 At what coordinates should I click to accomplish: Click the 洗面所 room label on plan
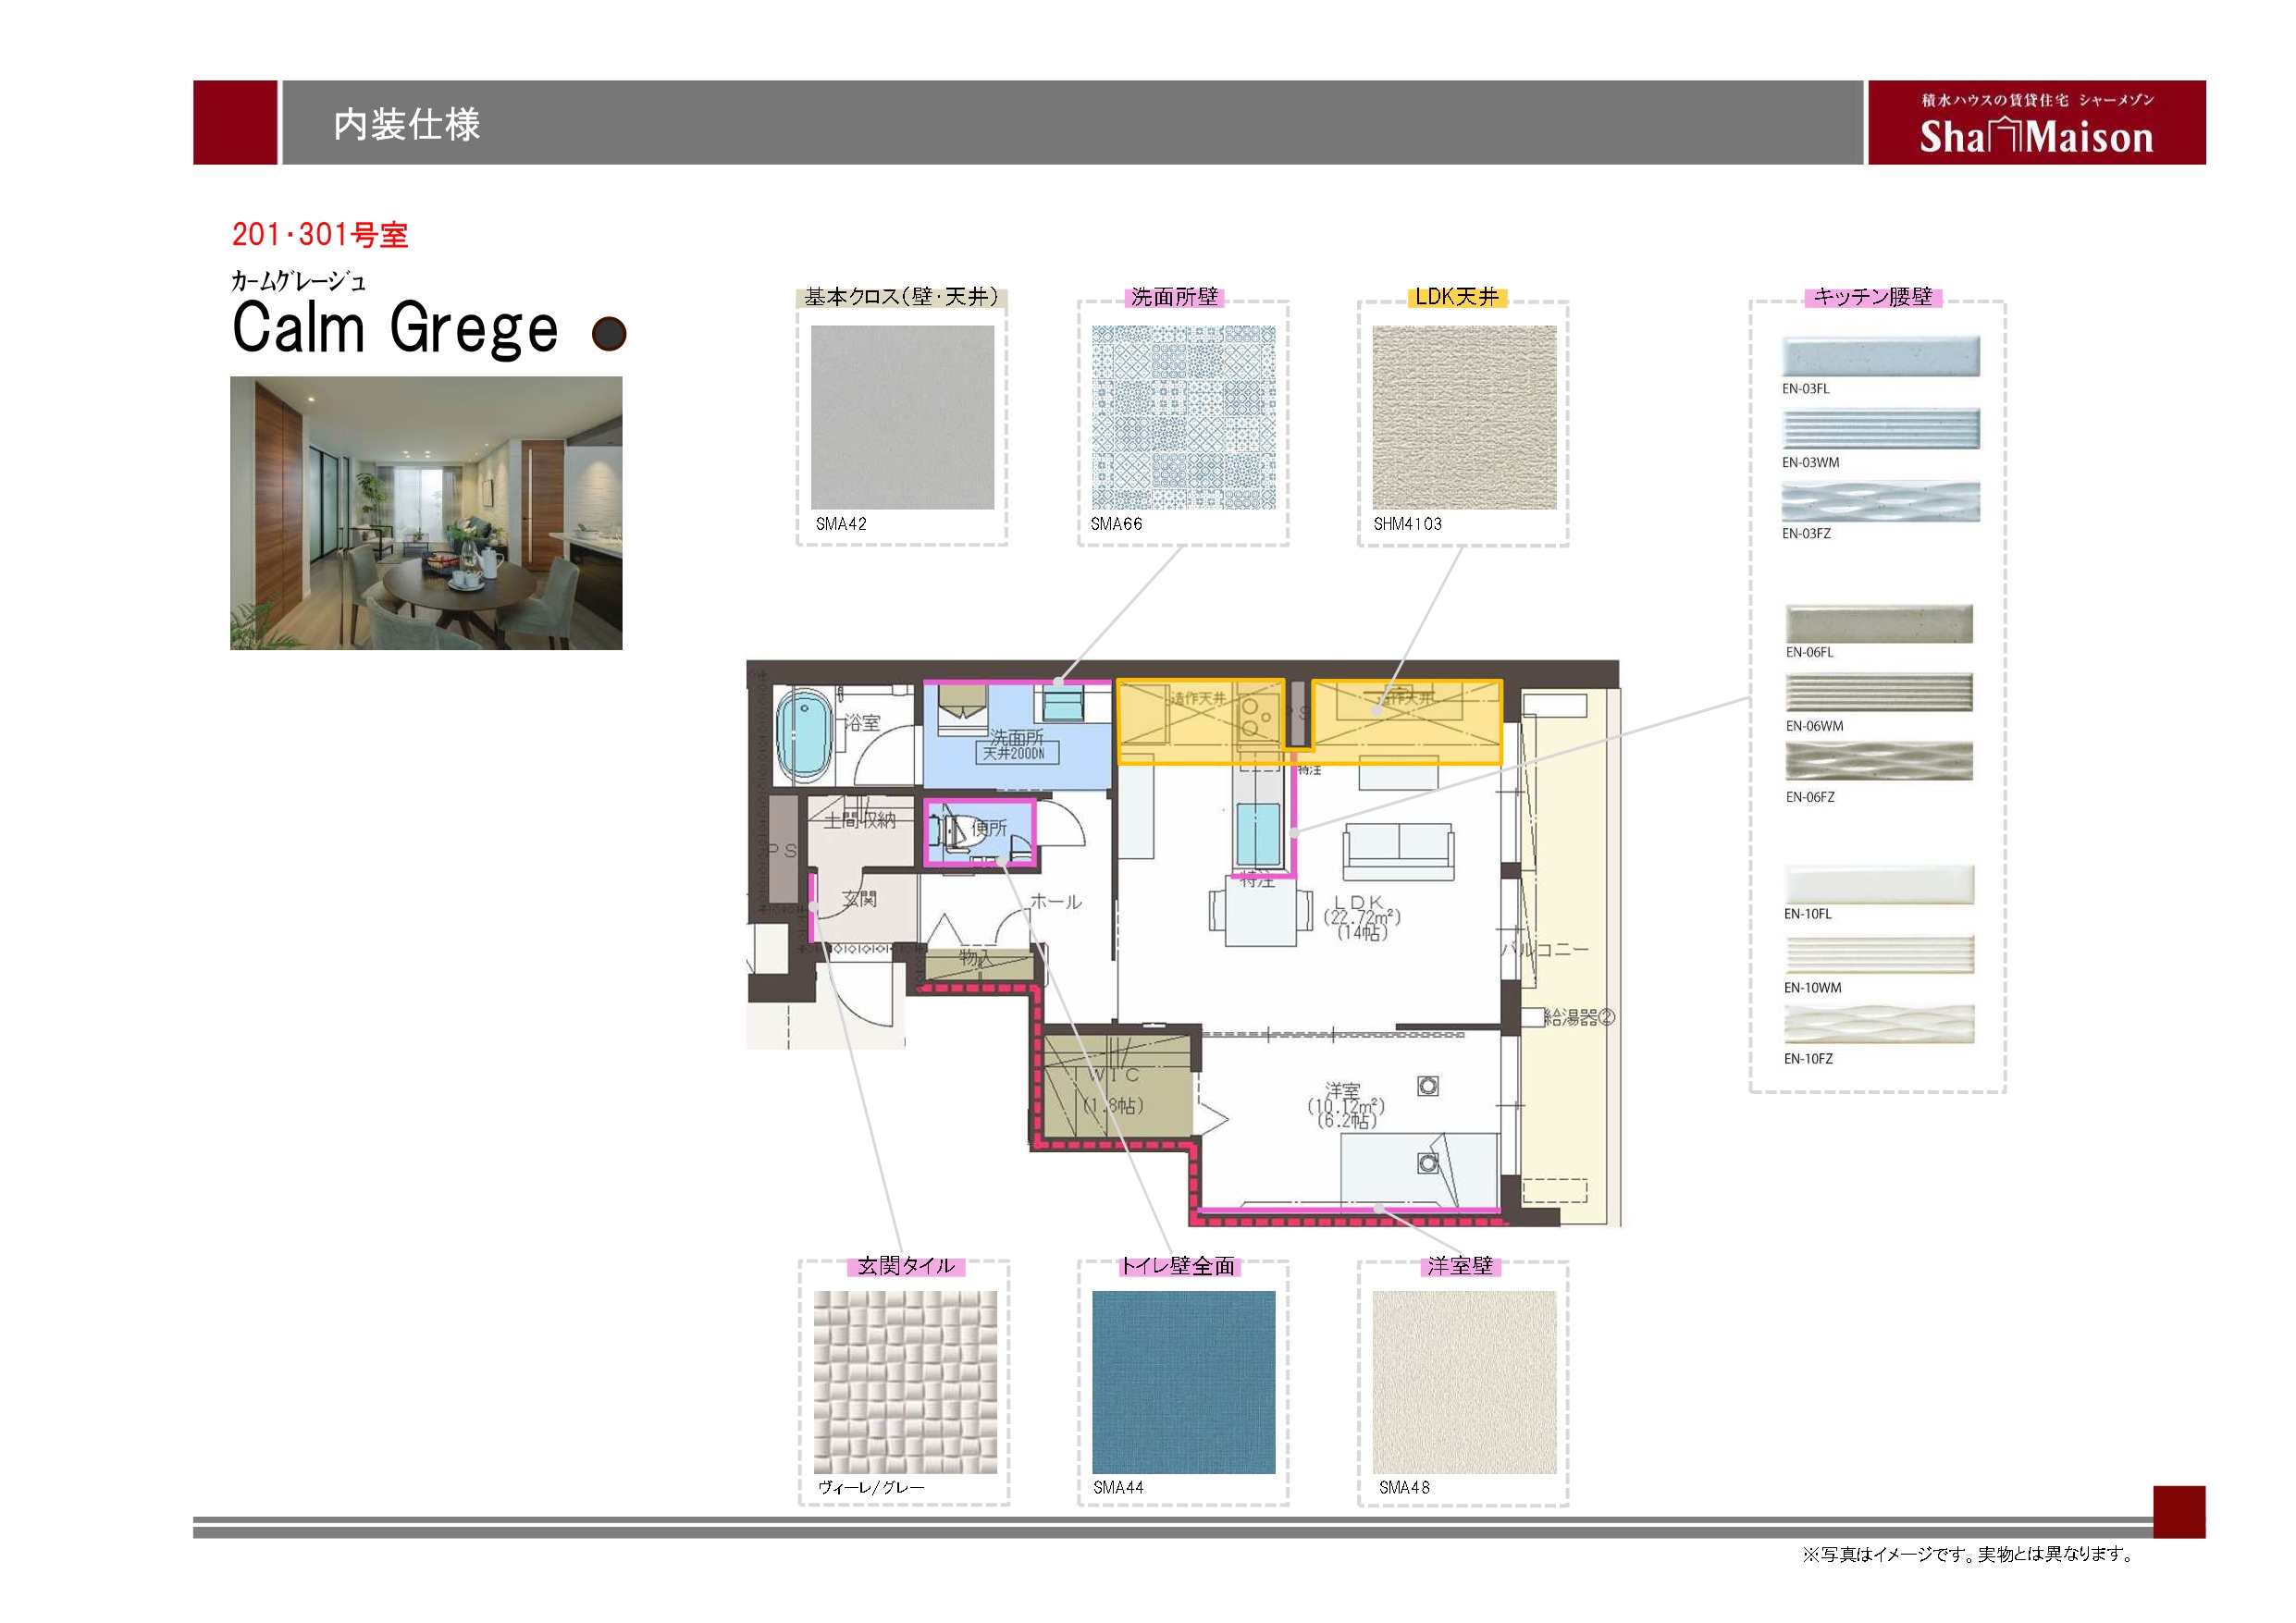click(1017, 738)
